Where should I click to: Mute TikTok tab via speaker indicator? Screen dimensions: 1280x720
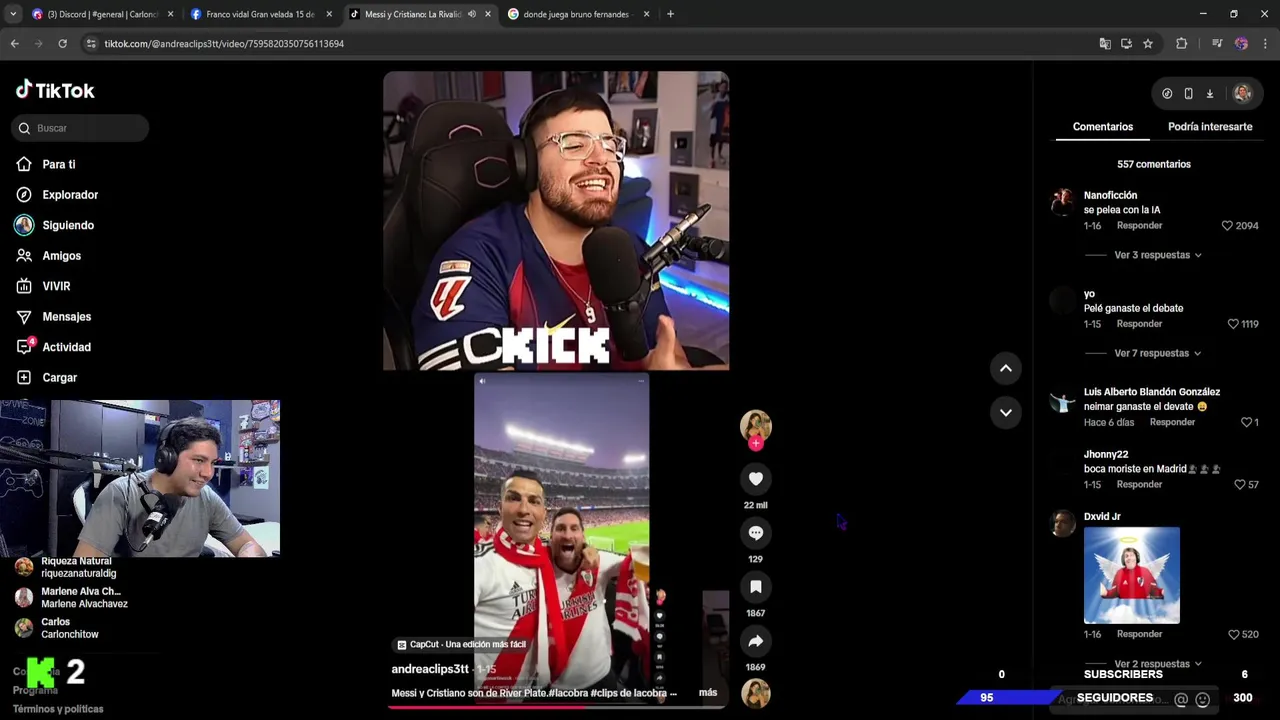(x=471, y=14)
